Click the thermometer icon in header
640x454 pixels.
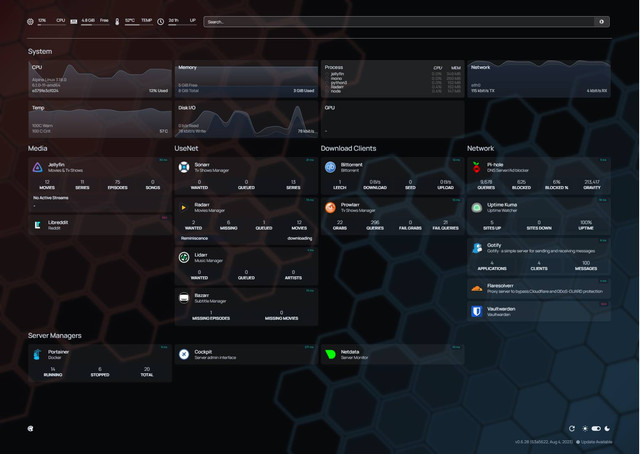[x=117, y=22]
